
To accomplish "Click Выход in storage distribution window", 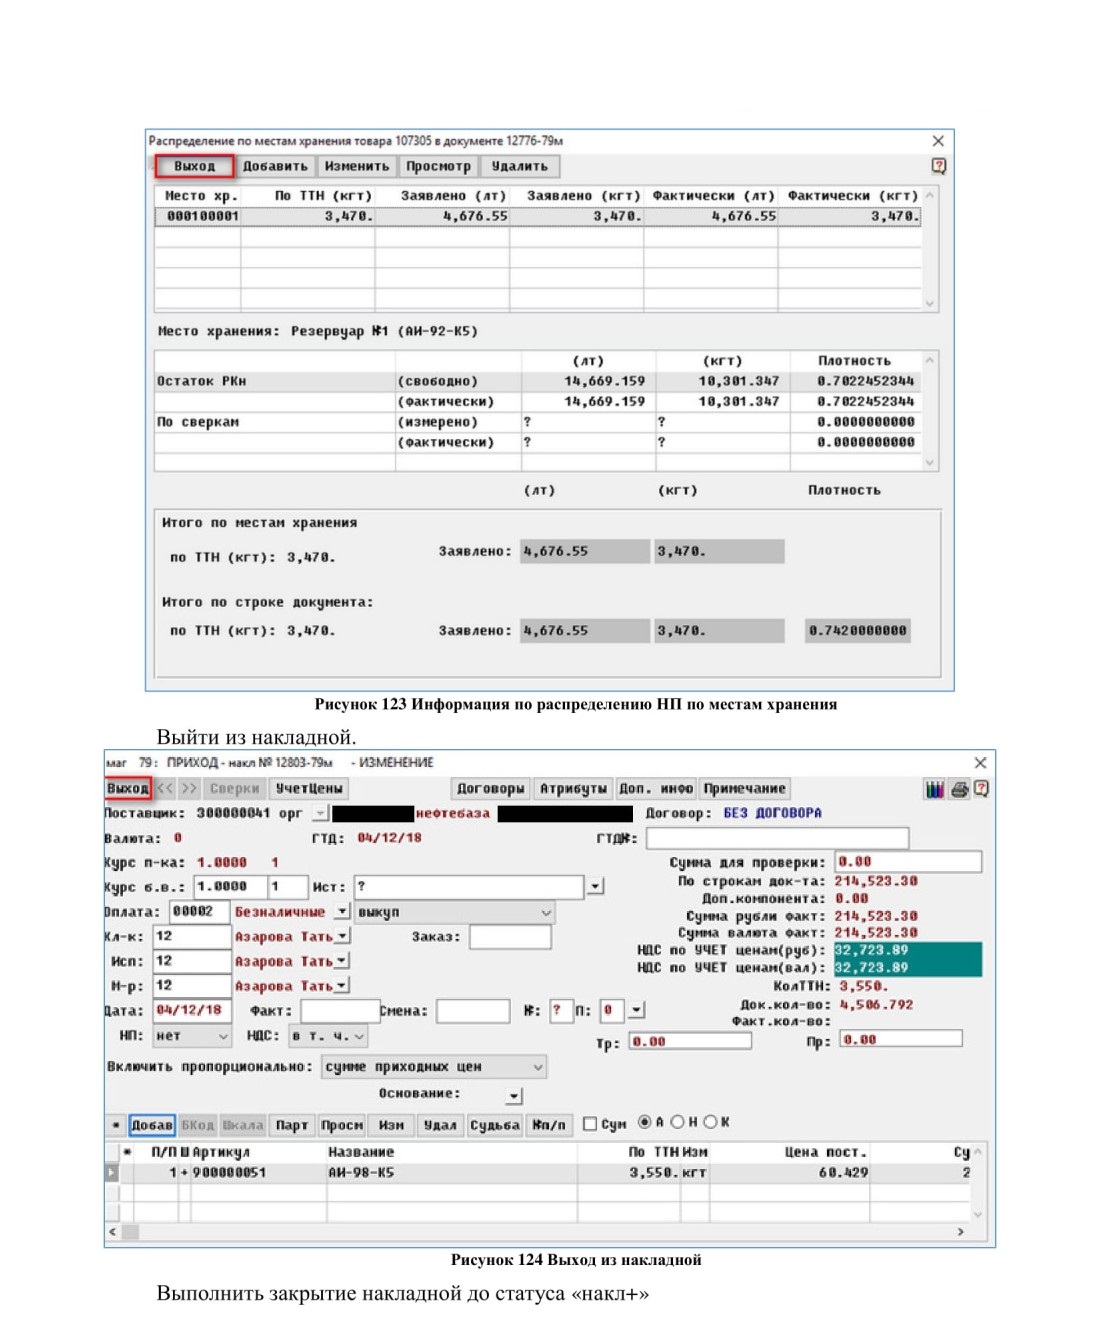I will click(x=194, y=166).
